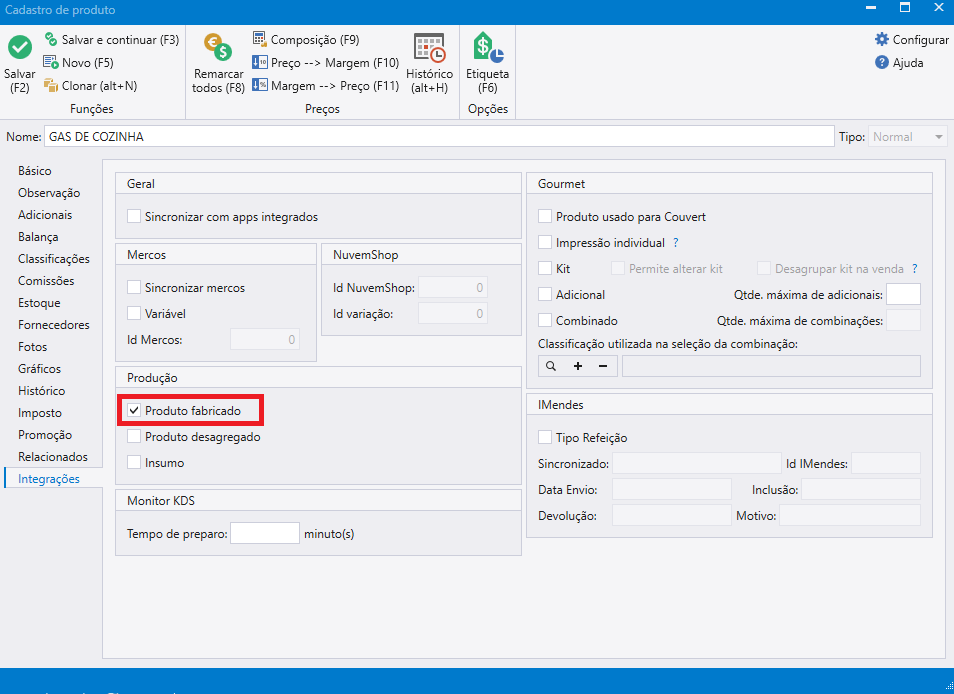The height and width of the screenshot is (694, 954).
Task: Select the Balança tab
Action: coord(38,237)
